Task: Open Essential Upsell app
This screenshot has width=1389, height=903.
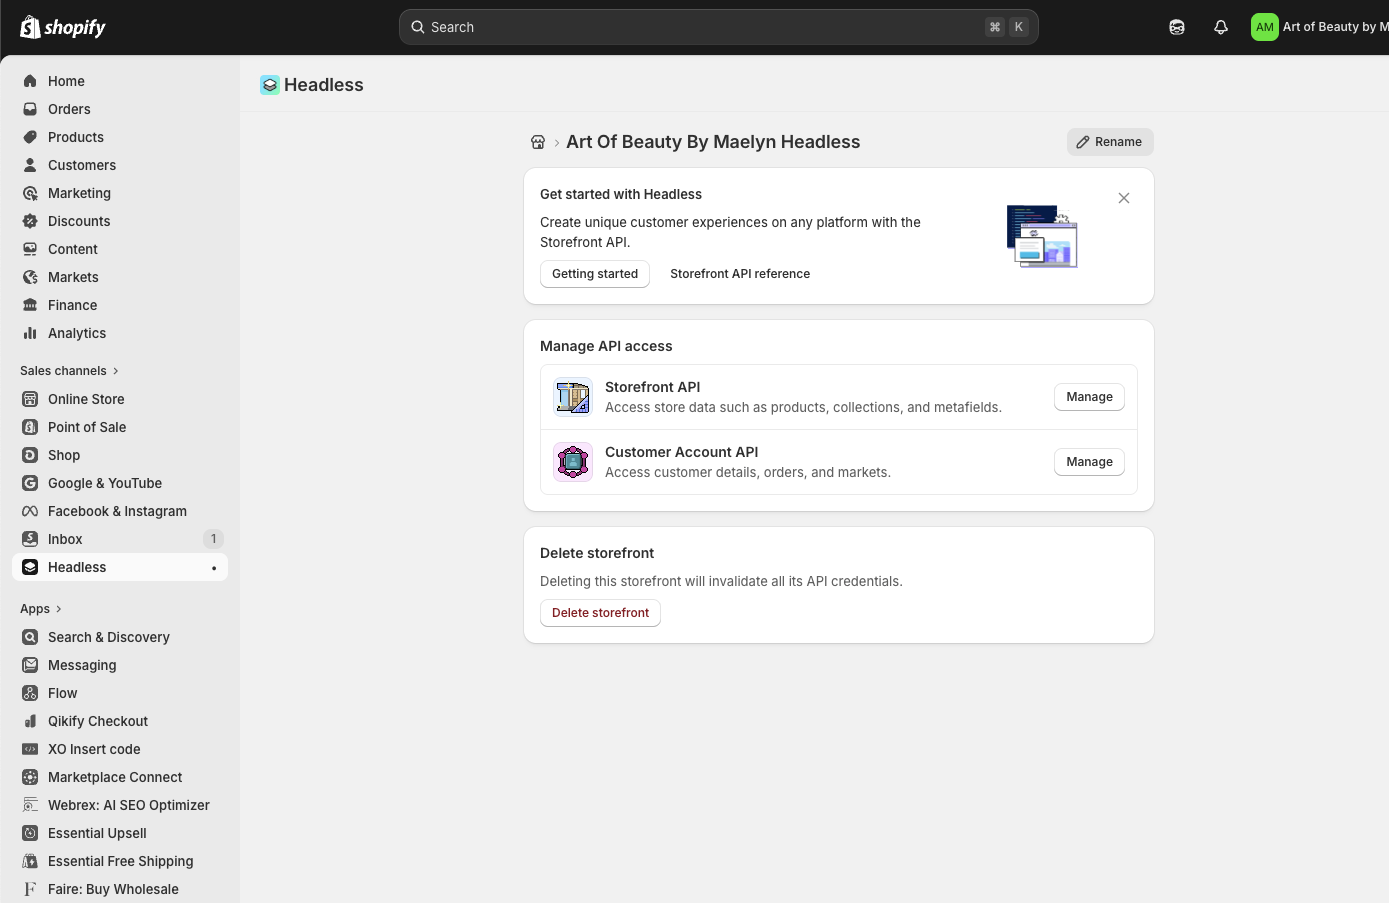Action: click(120, 833)
